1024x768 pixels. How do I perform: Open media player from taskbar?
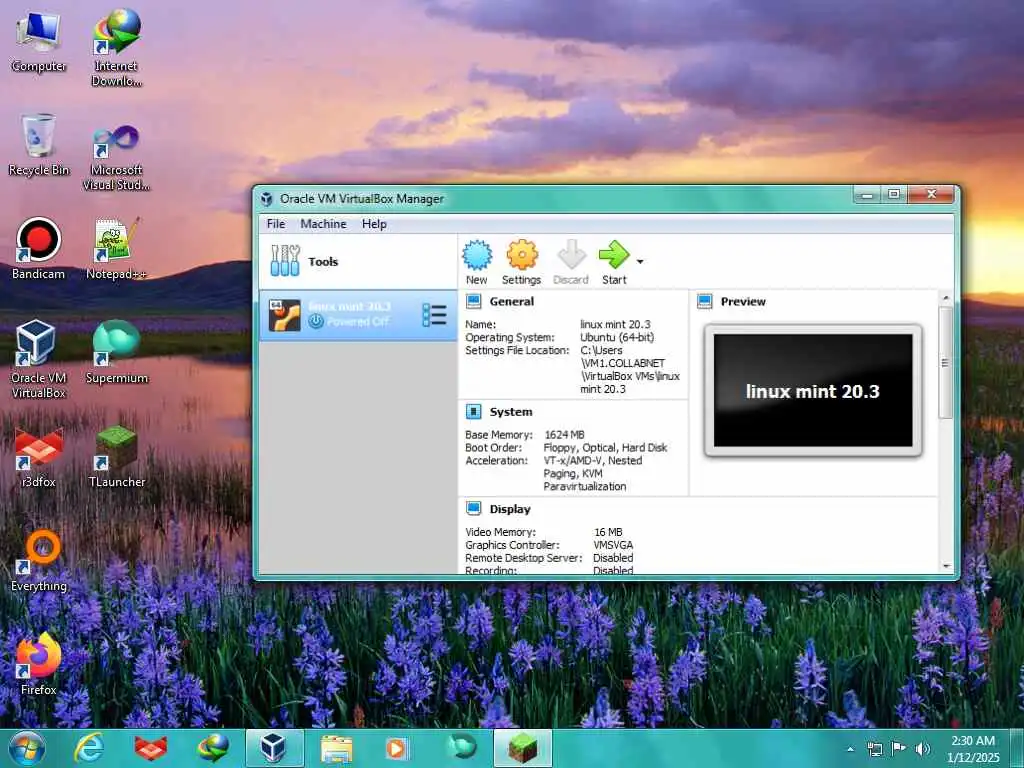396,748
